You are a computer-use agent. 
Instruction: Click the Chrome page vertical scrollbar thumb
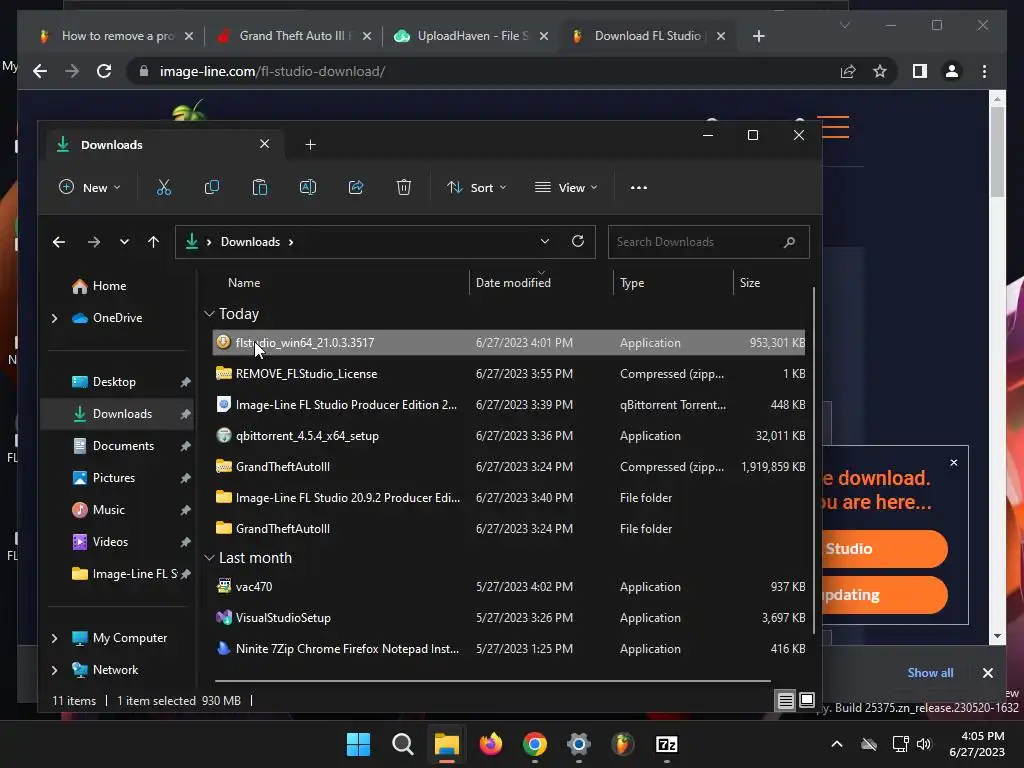(997, 150)
